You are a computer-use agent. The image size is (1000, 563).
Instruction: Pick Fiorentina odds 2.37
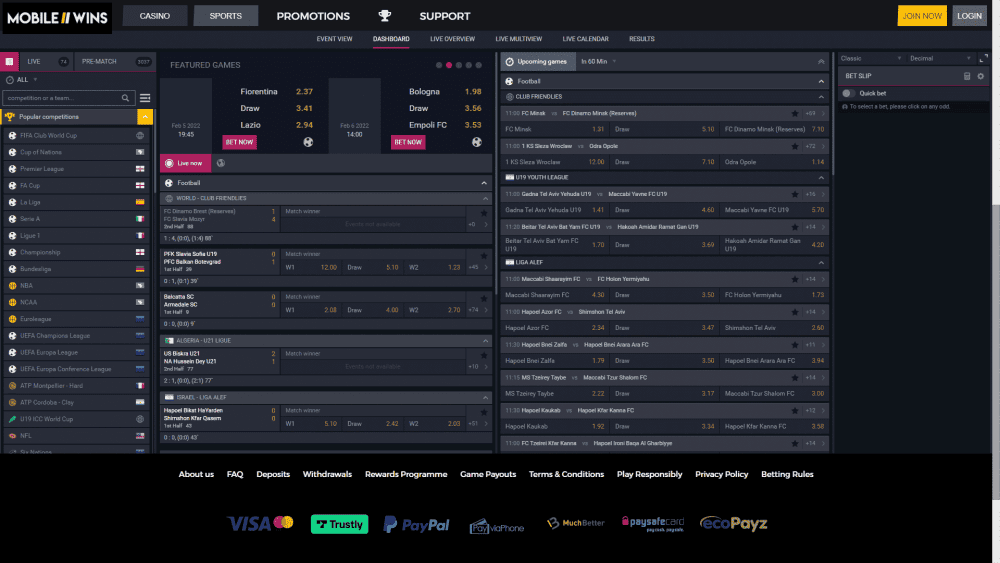304,92
